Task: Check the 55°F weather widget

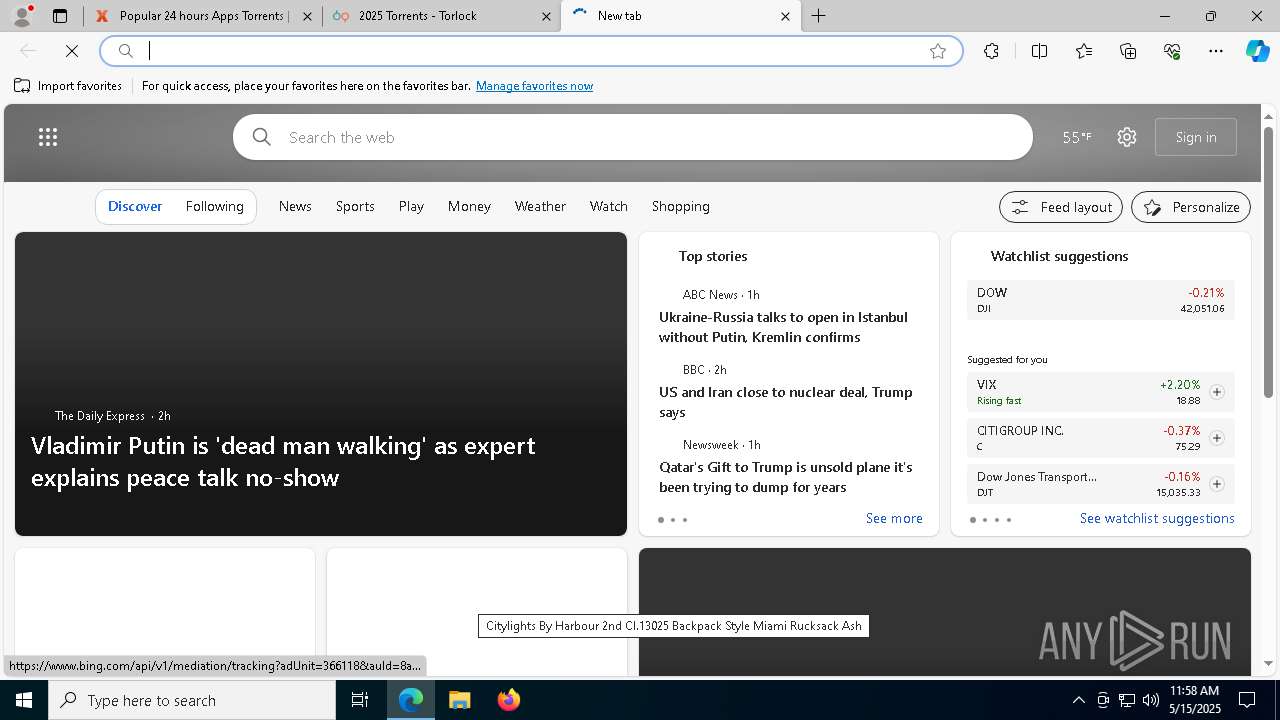Action: click(x=1077, y=137)
